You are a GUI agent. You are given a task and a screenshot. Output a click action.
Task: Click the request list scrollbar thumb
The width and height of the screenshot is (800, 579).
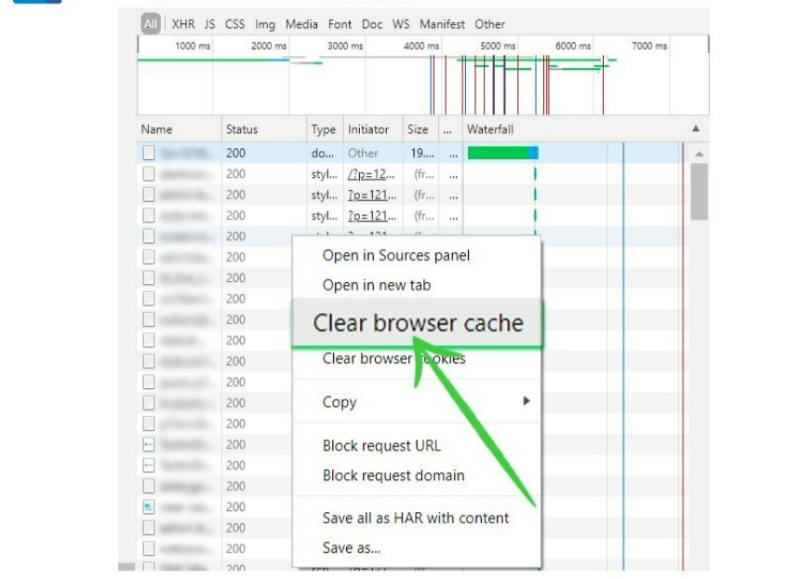[x=699, y=191]
